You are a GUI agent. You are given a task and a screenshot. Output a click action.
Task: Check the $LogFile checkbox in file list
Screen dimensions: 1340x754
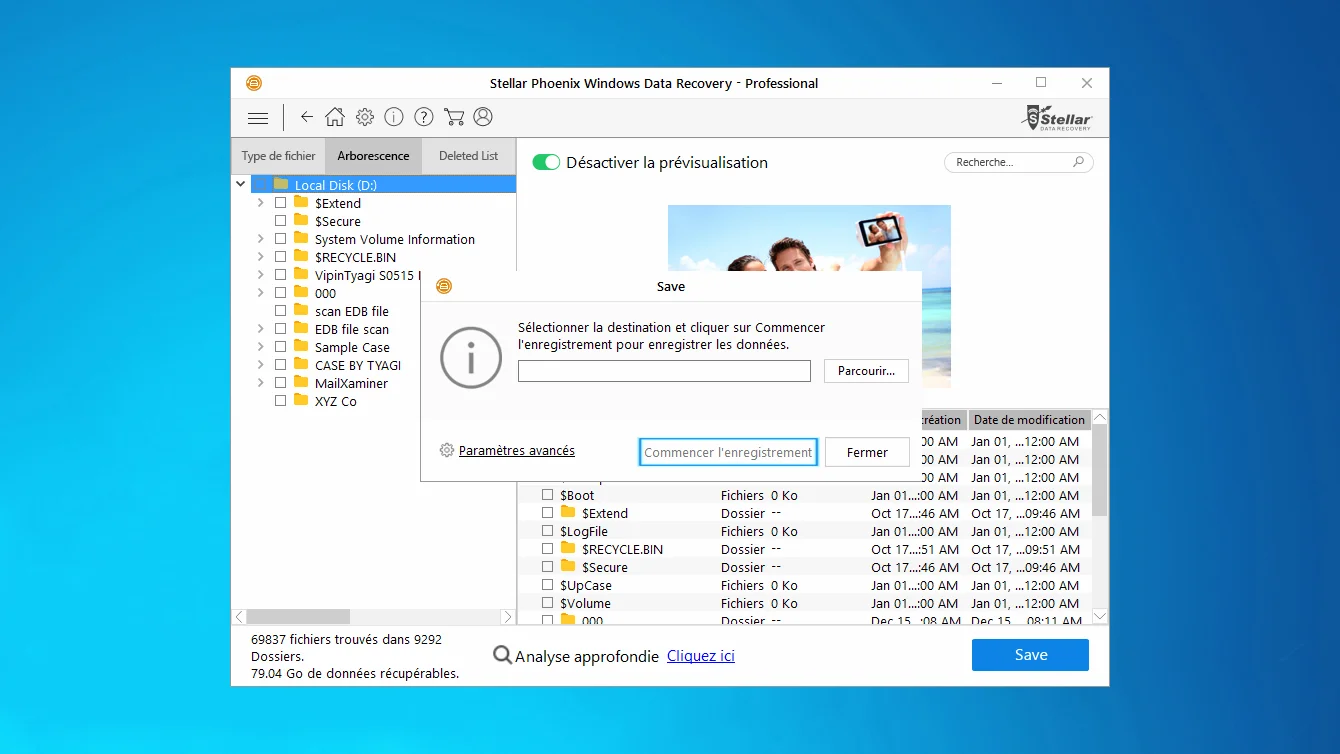click(x=547, y=531)
